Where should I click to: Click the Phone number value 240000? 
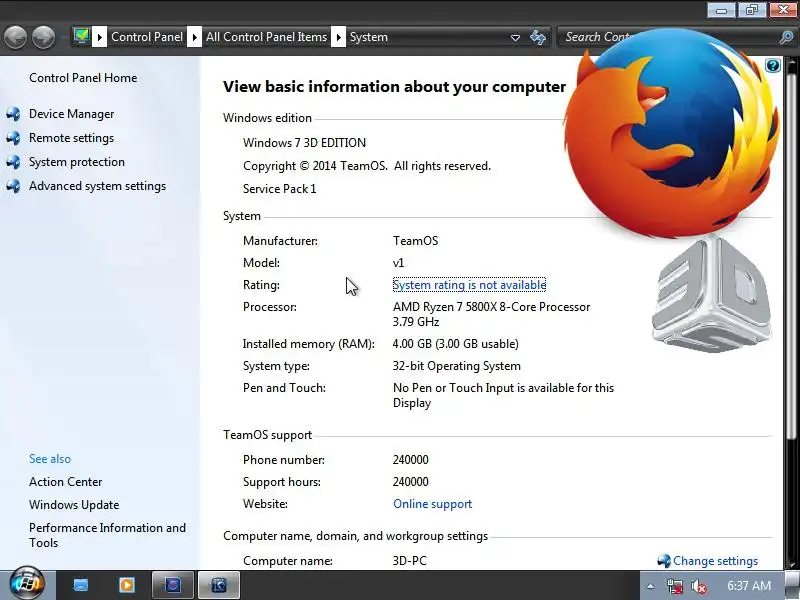point(411,460)
